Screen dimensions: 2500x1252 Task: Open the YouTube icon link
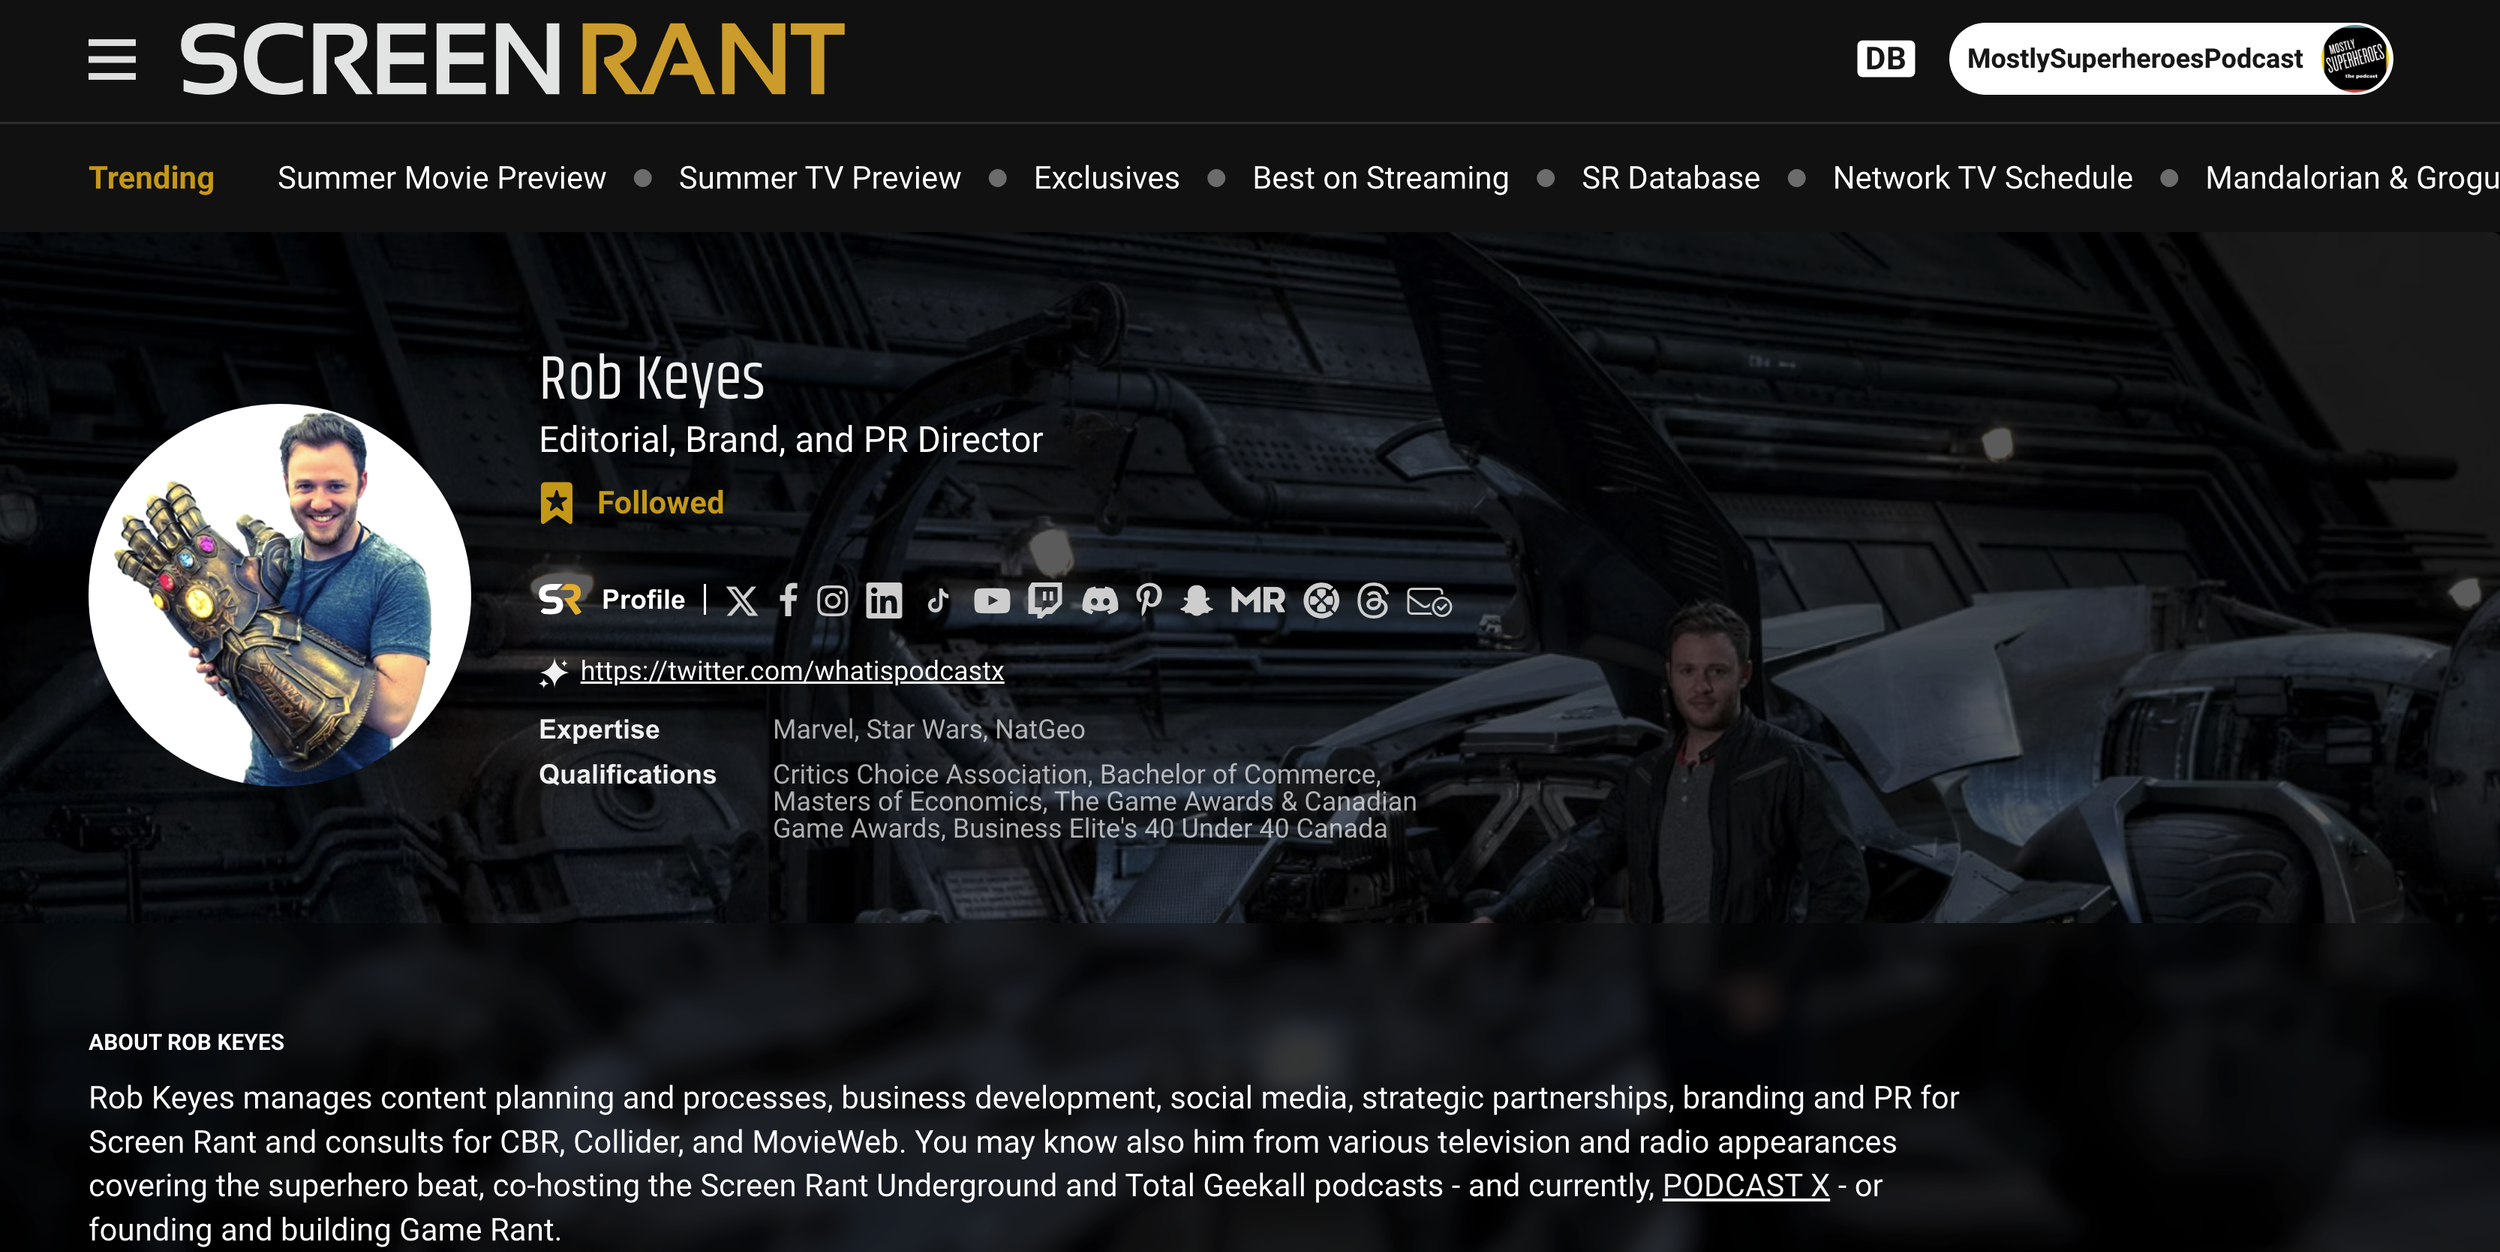tap(992, 600)
